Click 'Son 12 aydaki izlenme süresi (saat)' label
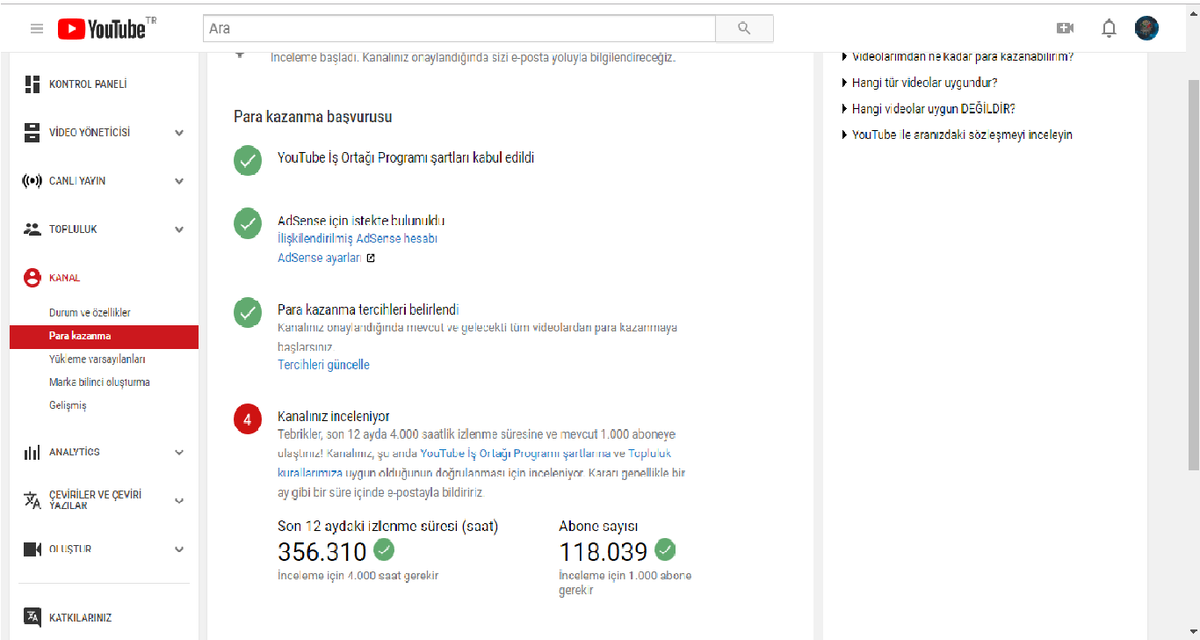The height and width of the screenshot is (640, 1200). click(x=387, y=526)
